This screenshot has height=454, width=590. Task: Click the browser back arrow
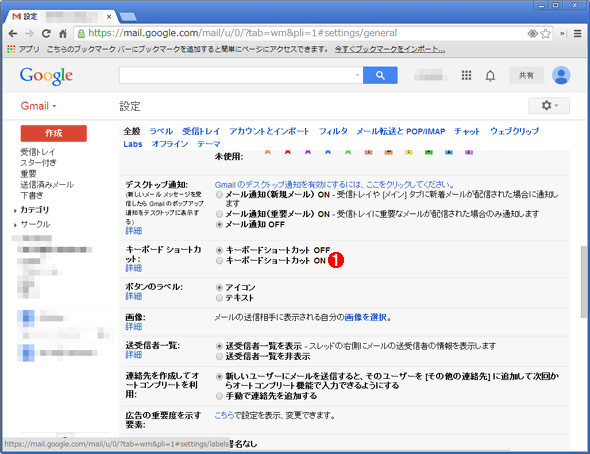point(13,33)
